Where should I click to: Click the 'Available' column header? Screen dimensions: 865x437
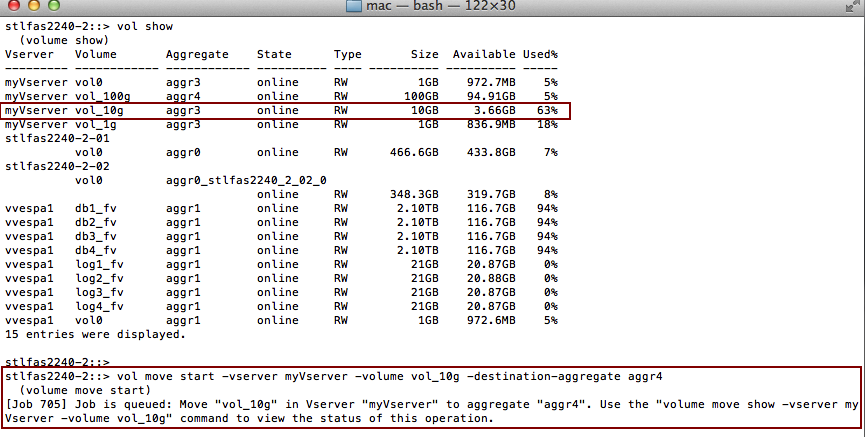(x=484, y=55)
